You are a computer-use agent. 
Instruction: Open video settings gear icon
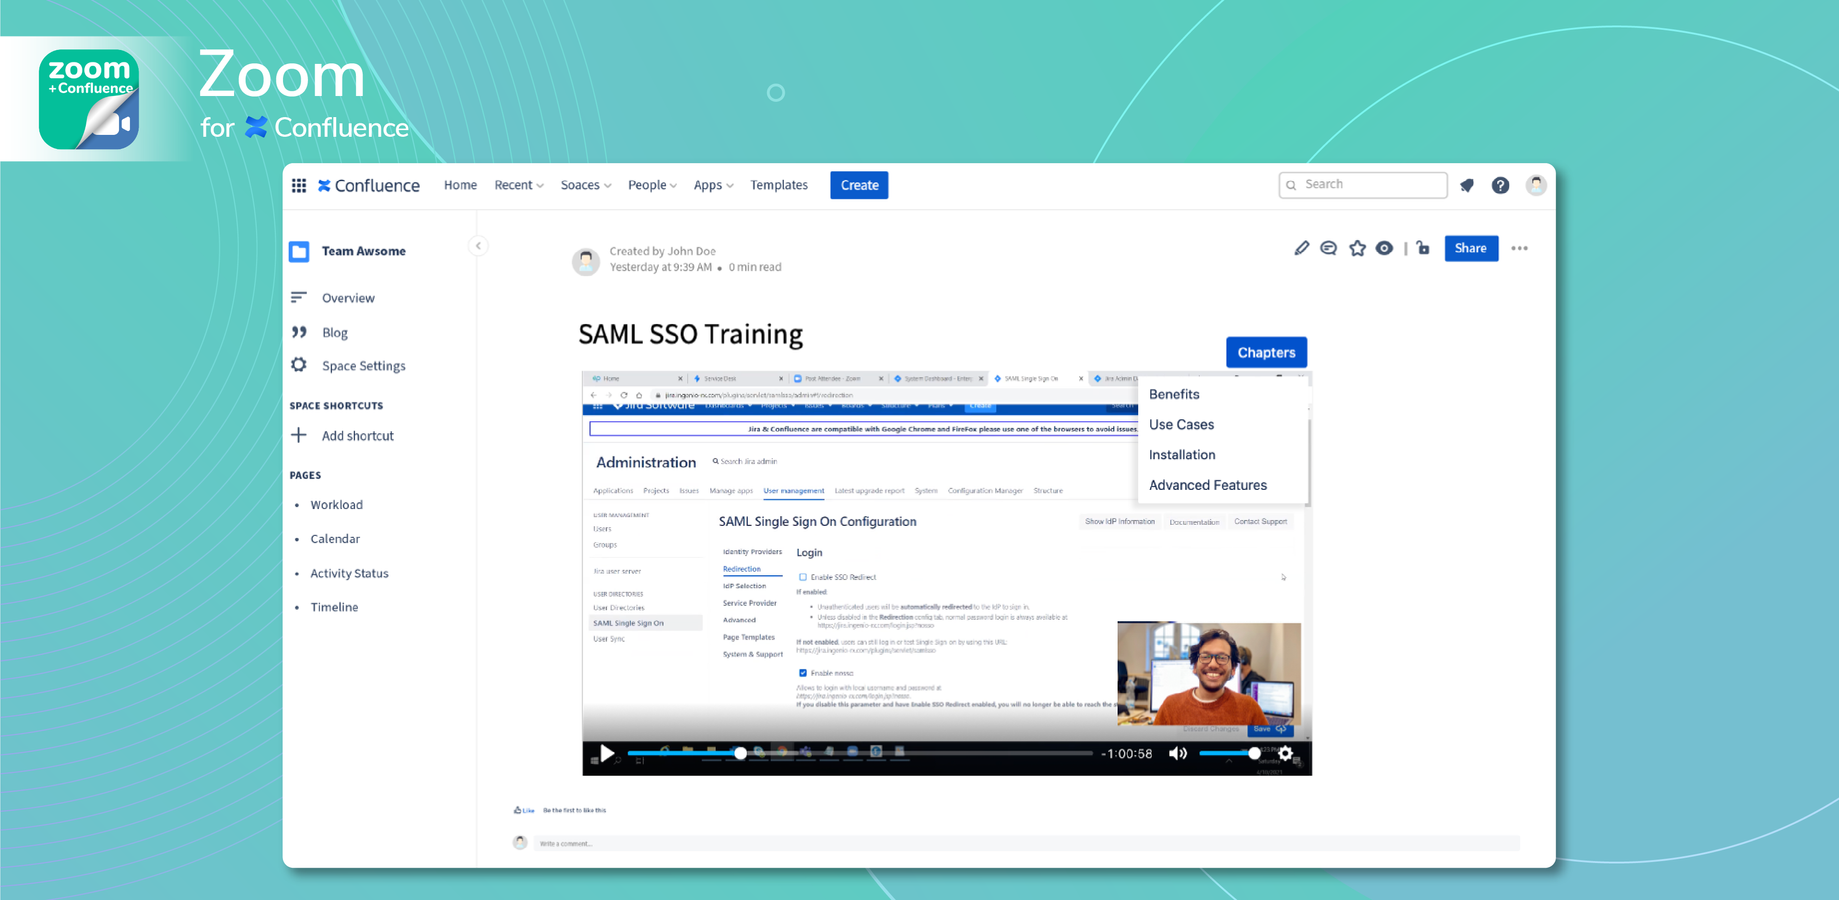(x=1285, y=753)
